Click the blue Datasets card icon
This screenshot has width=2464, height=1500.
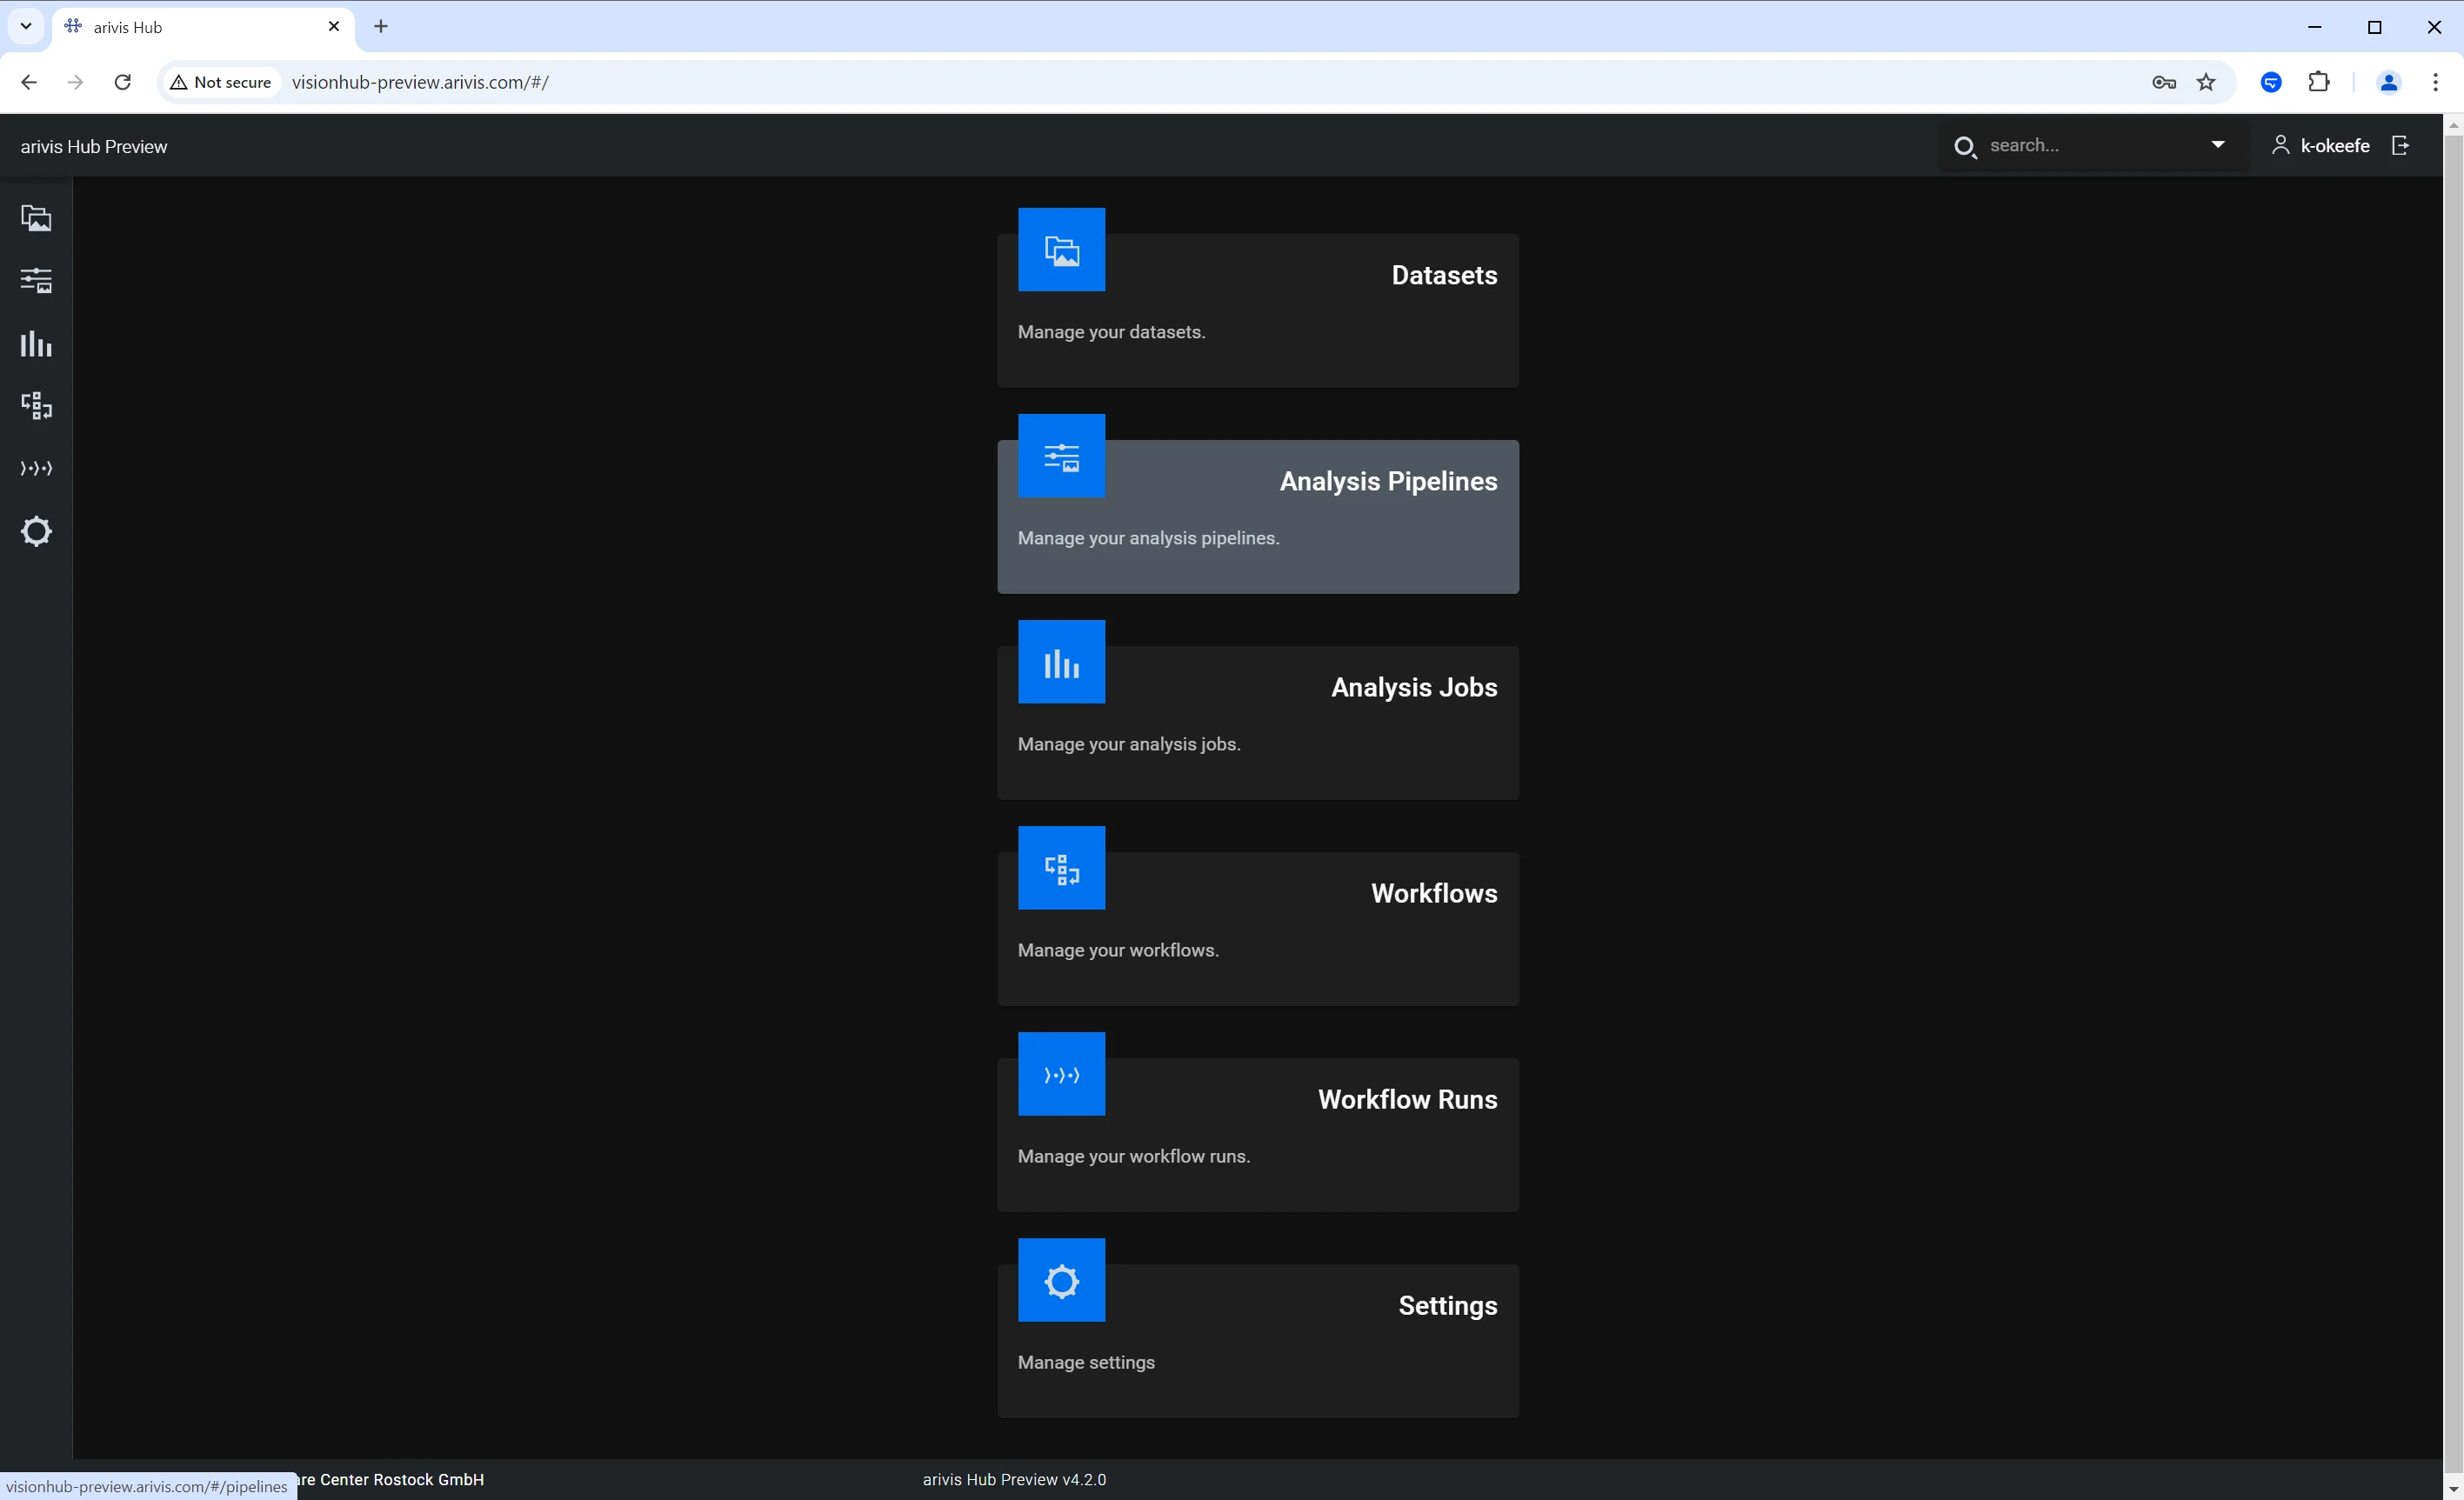coord(1061,250)
